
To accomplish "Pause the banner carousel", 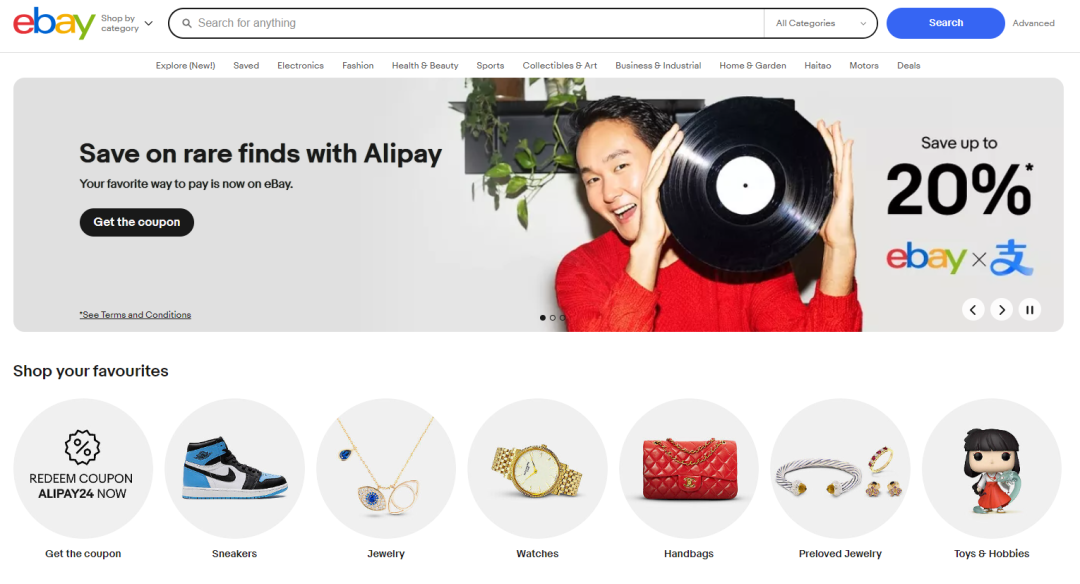I will tap(1030, 310).
